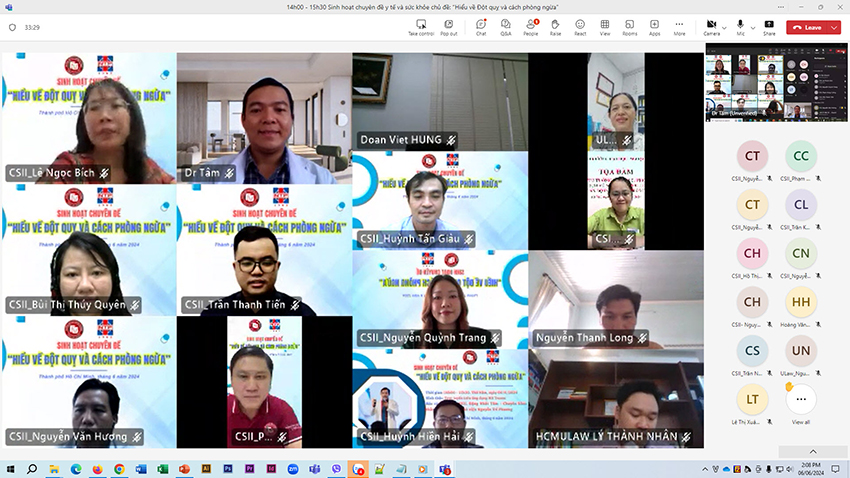This screenshot has height=478, width=850.
Task: Select CSII_Bùi Thị Thúy Quyên video tile
Action: [89, 250]
